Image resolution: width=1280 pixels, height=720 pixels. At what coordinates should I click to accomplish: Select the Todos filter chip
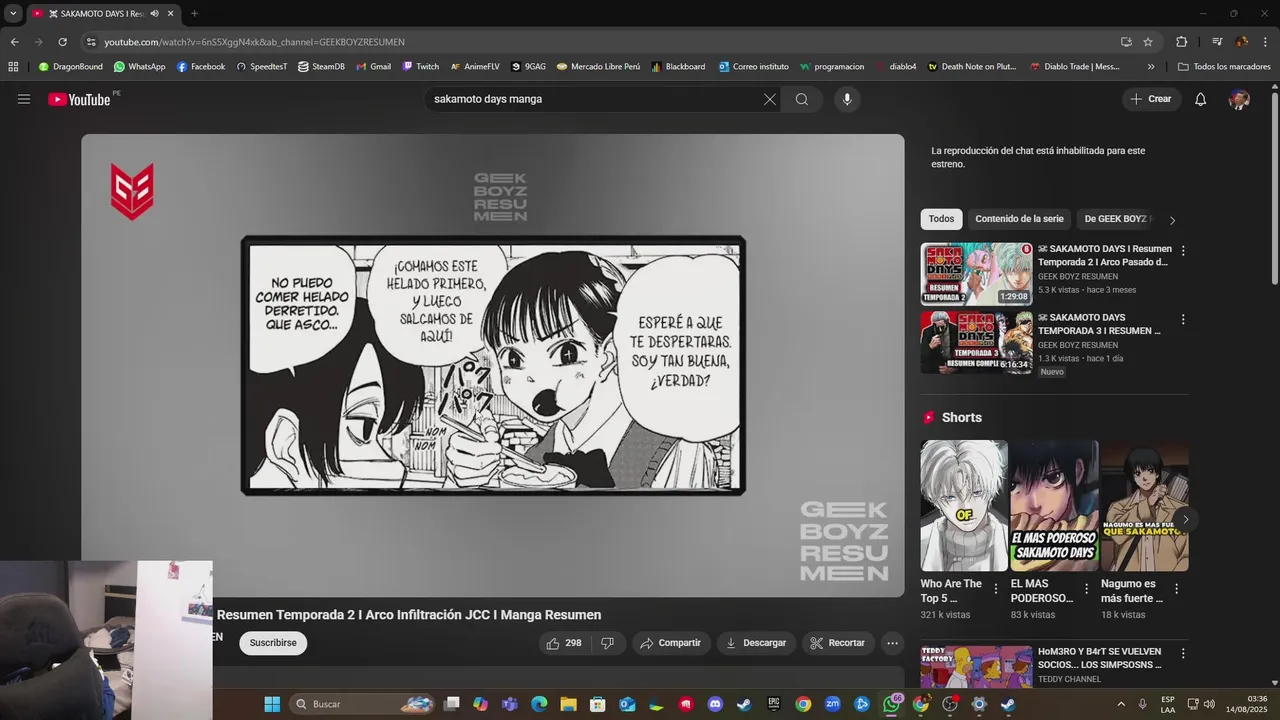click(941, 219)
